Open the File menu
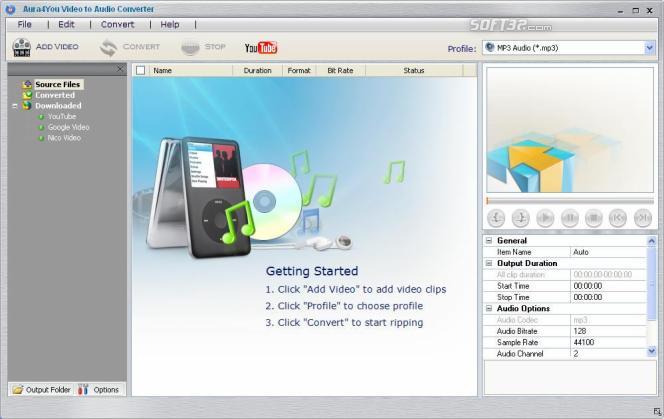This screenshot has height=419, width=664. click(x=25, y=25)
